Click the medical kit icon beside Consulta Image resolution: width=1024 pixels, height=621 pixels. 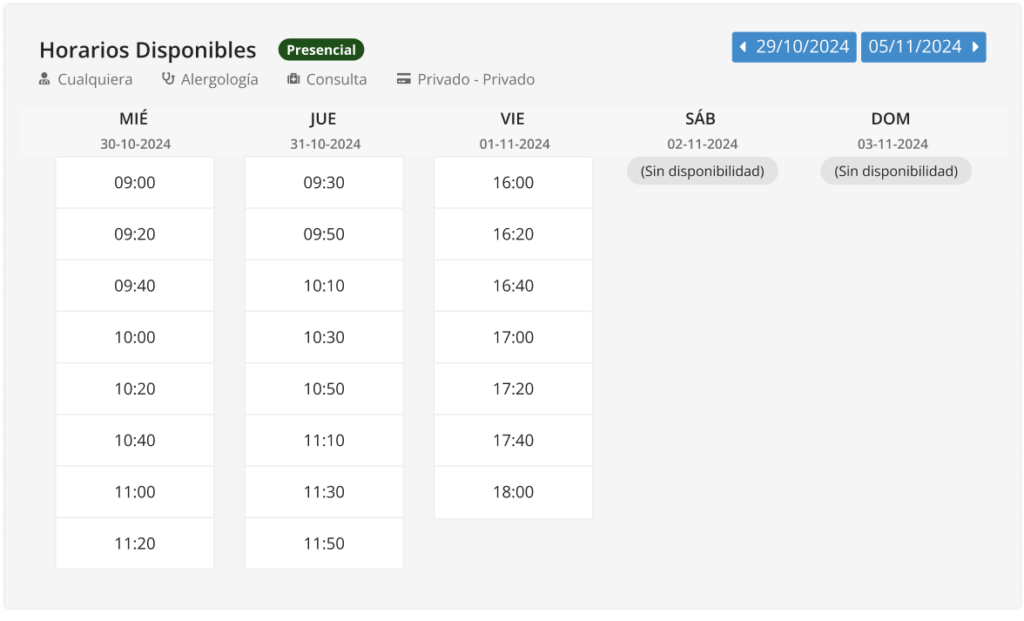(x=293, y=79)
